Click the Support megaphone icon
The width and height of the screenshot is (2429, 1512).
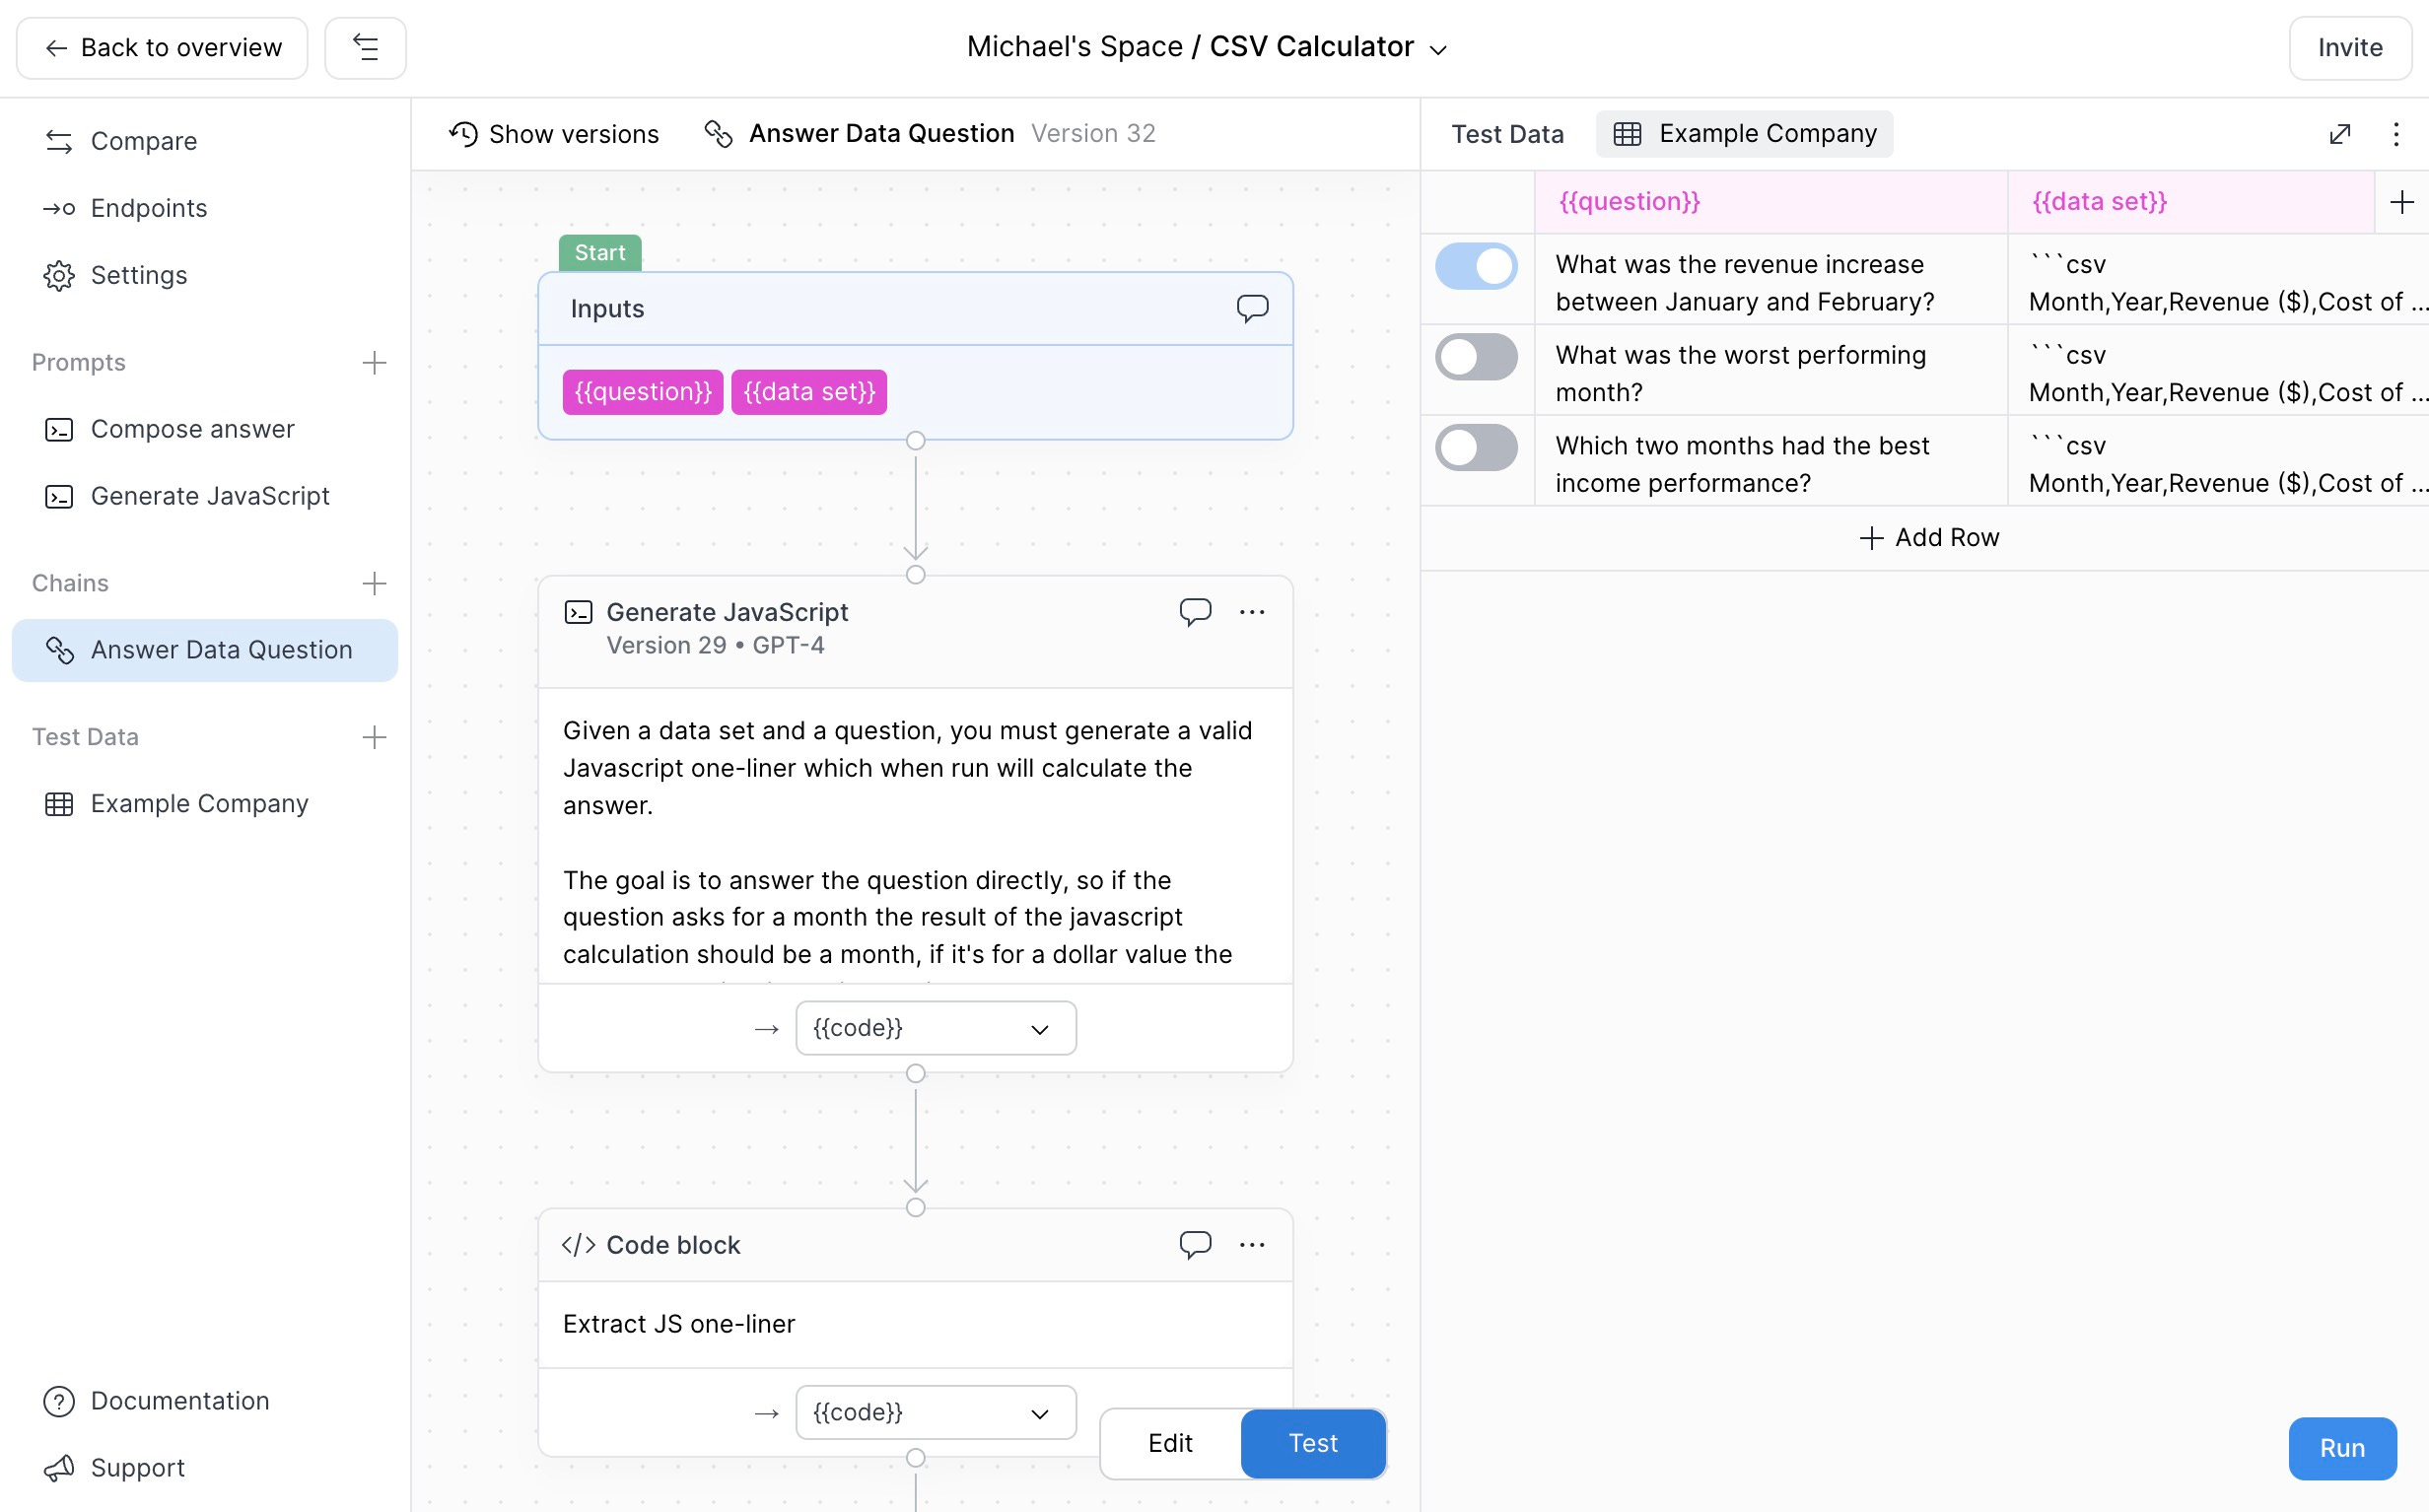coord(59,1468)
